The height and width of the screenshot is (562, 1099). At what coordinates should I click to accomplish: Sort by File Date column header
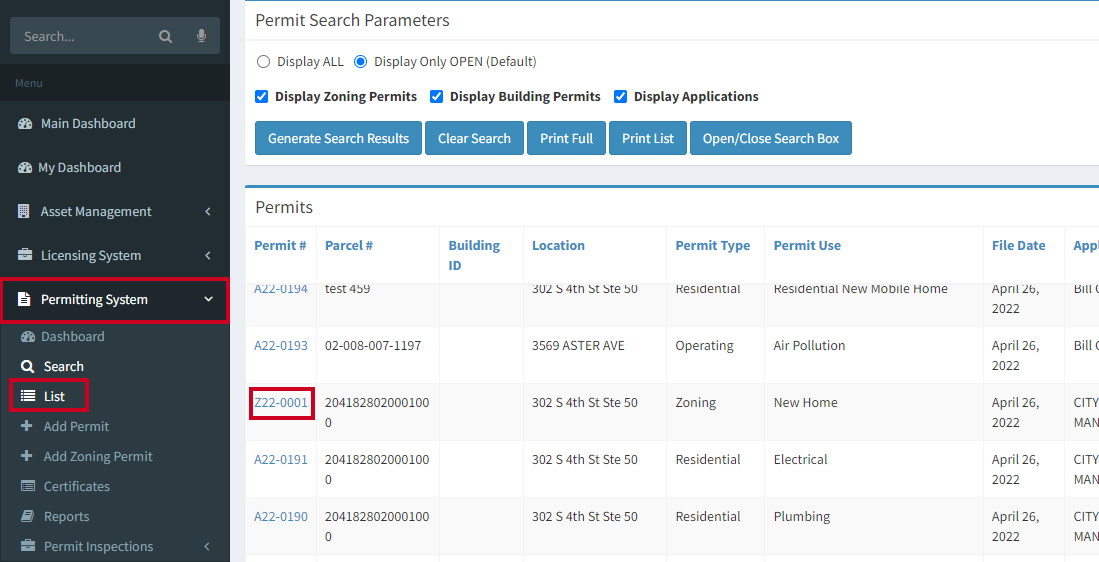[1018, 245]
